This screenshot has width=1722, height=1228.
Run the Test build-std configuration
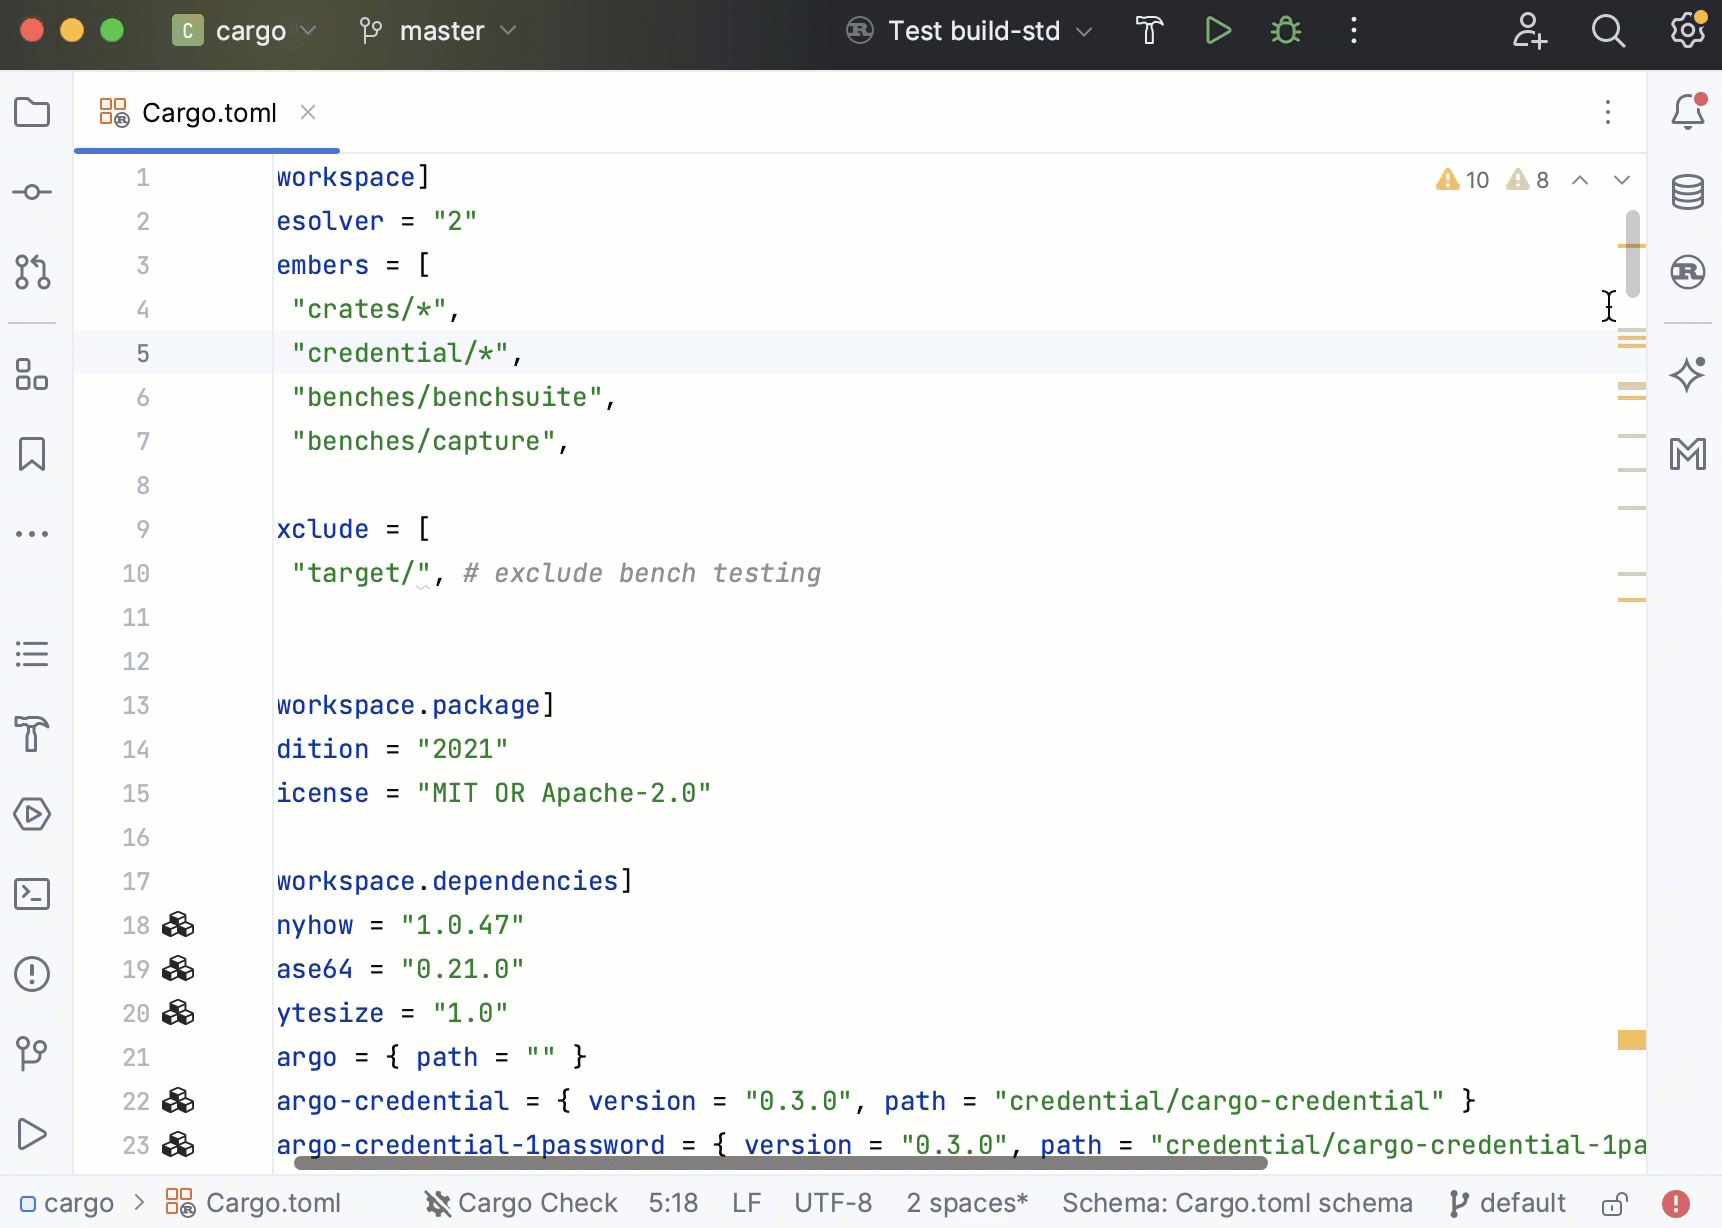pyautogui.click(x=1218, y=31)
